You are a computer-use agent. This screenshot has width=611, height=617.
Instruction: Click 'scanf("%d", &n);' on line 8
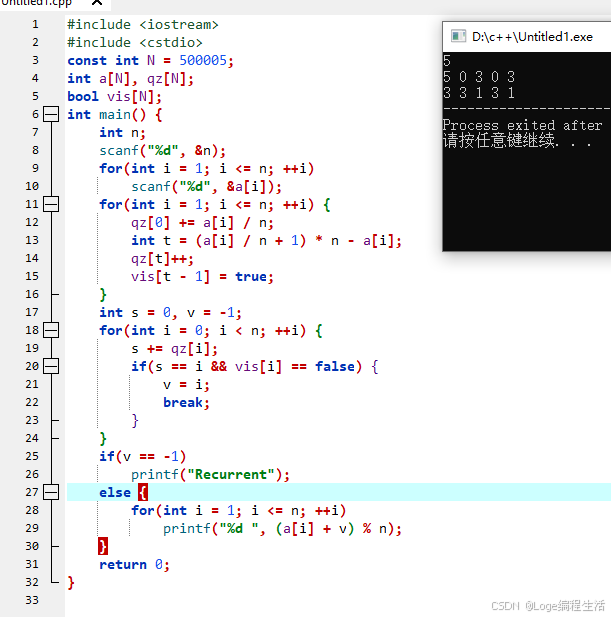pyautogui.click(x=162, y=151)
